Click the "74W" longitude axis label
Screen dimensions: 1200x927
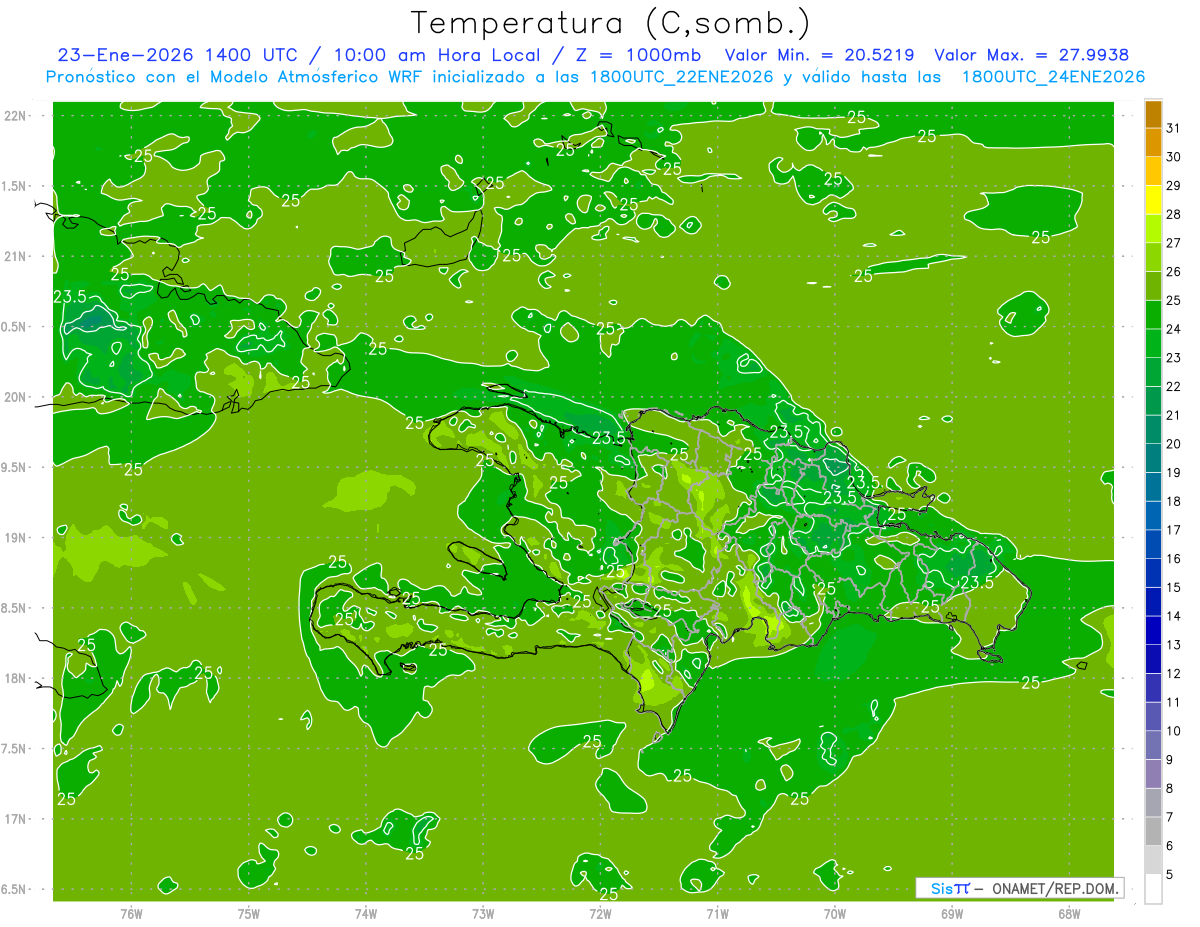(365, 913)
